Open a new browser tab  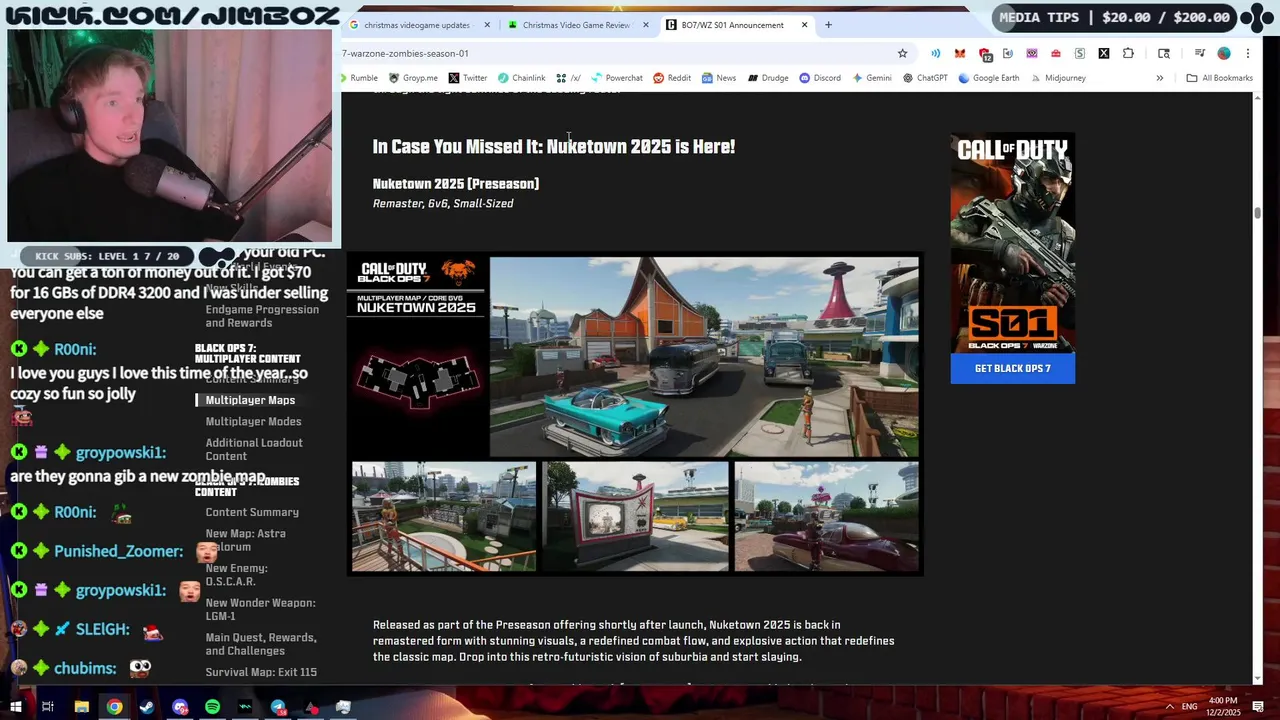[x=828, y=25]
